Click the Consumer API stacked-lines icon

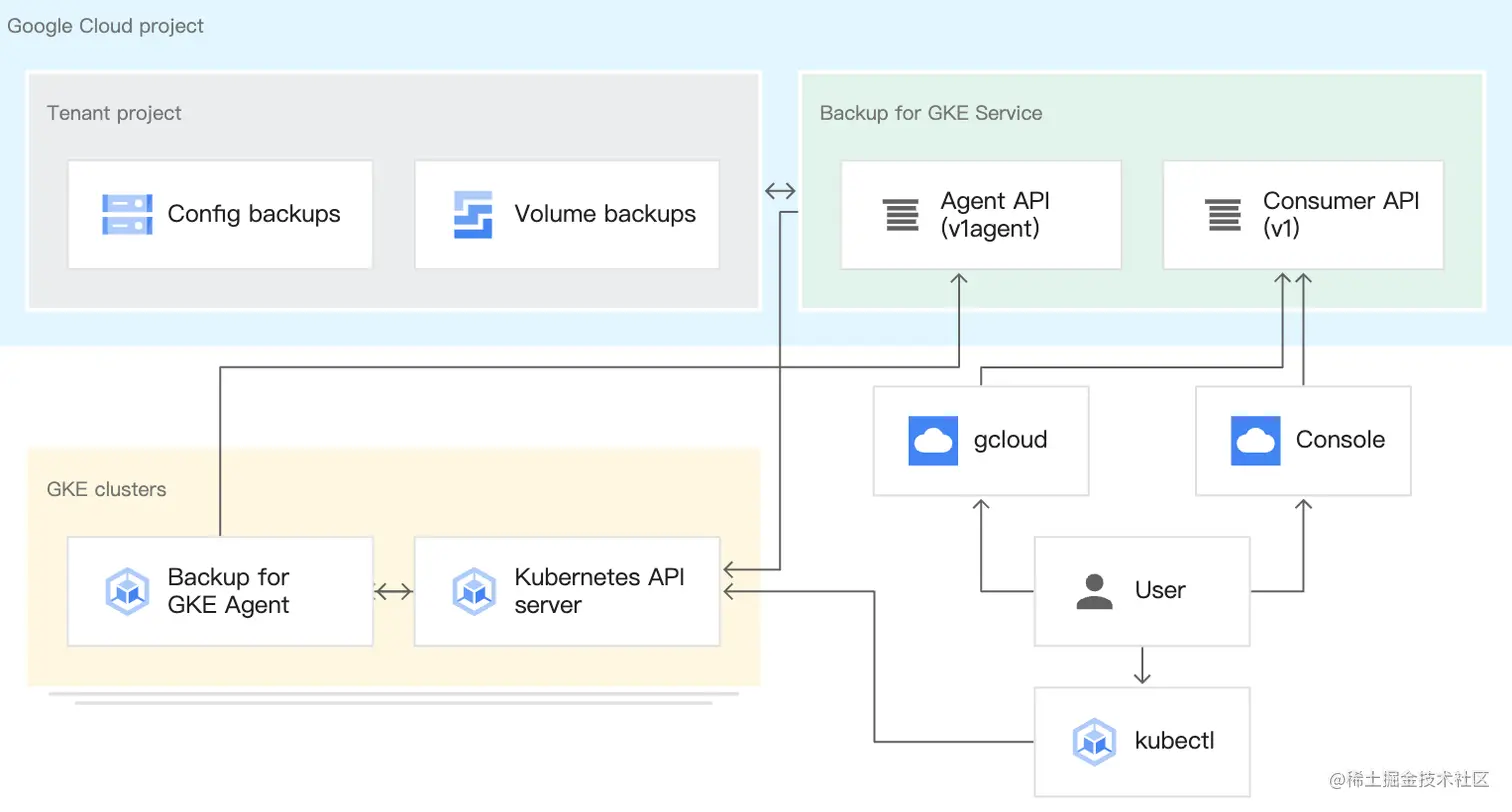point(1223,215)
